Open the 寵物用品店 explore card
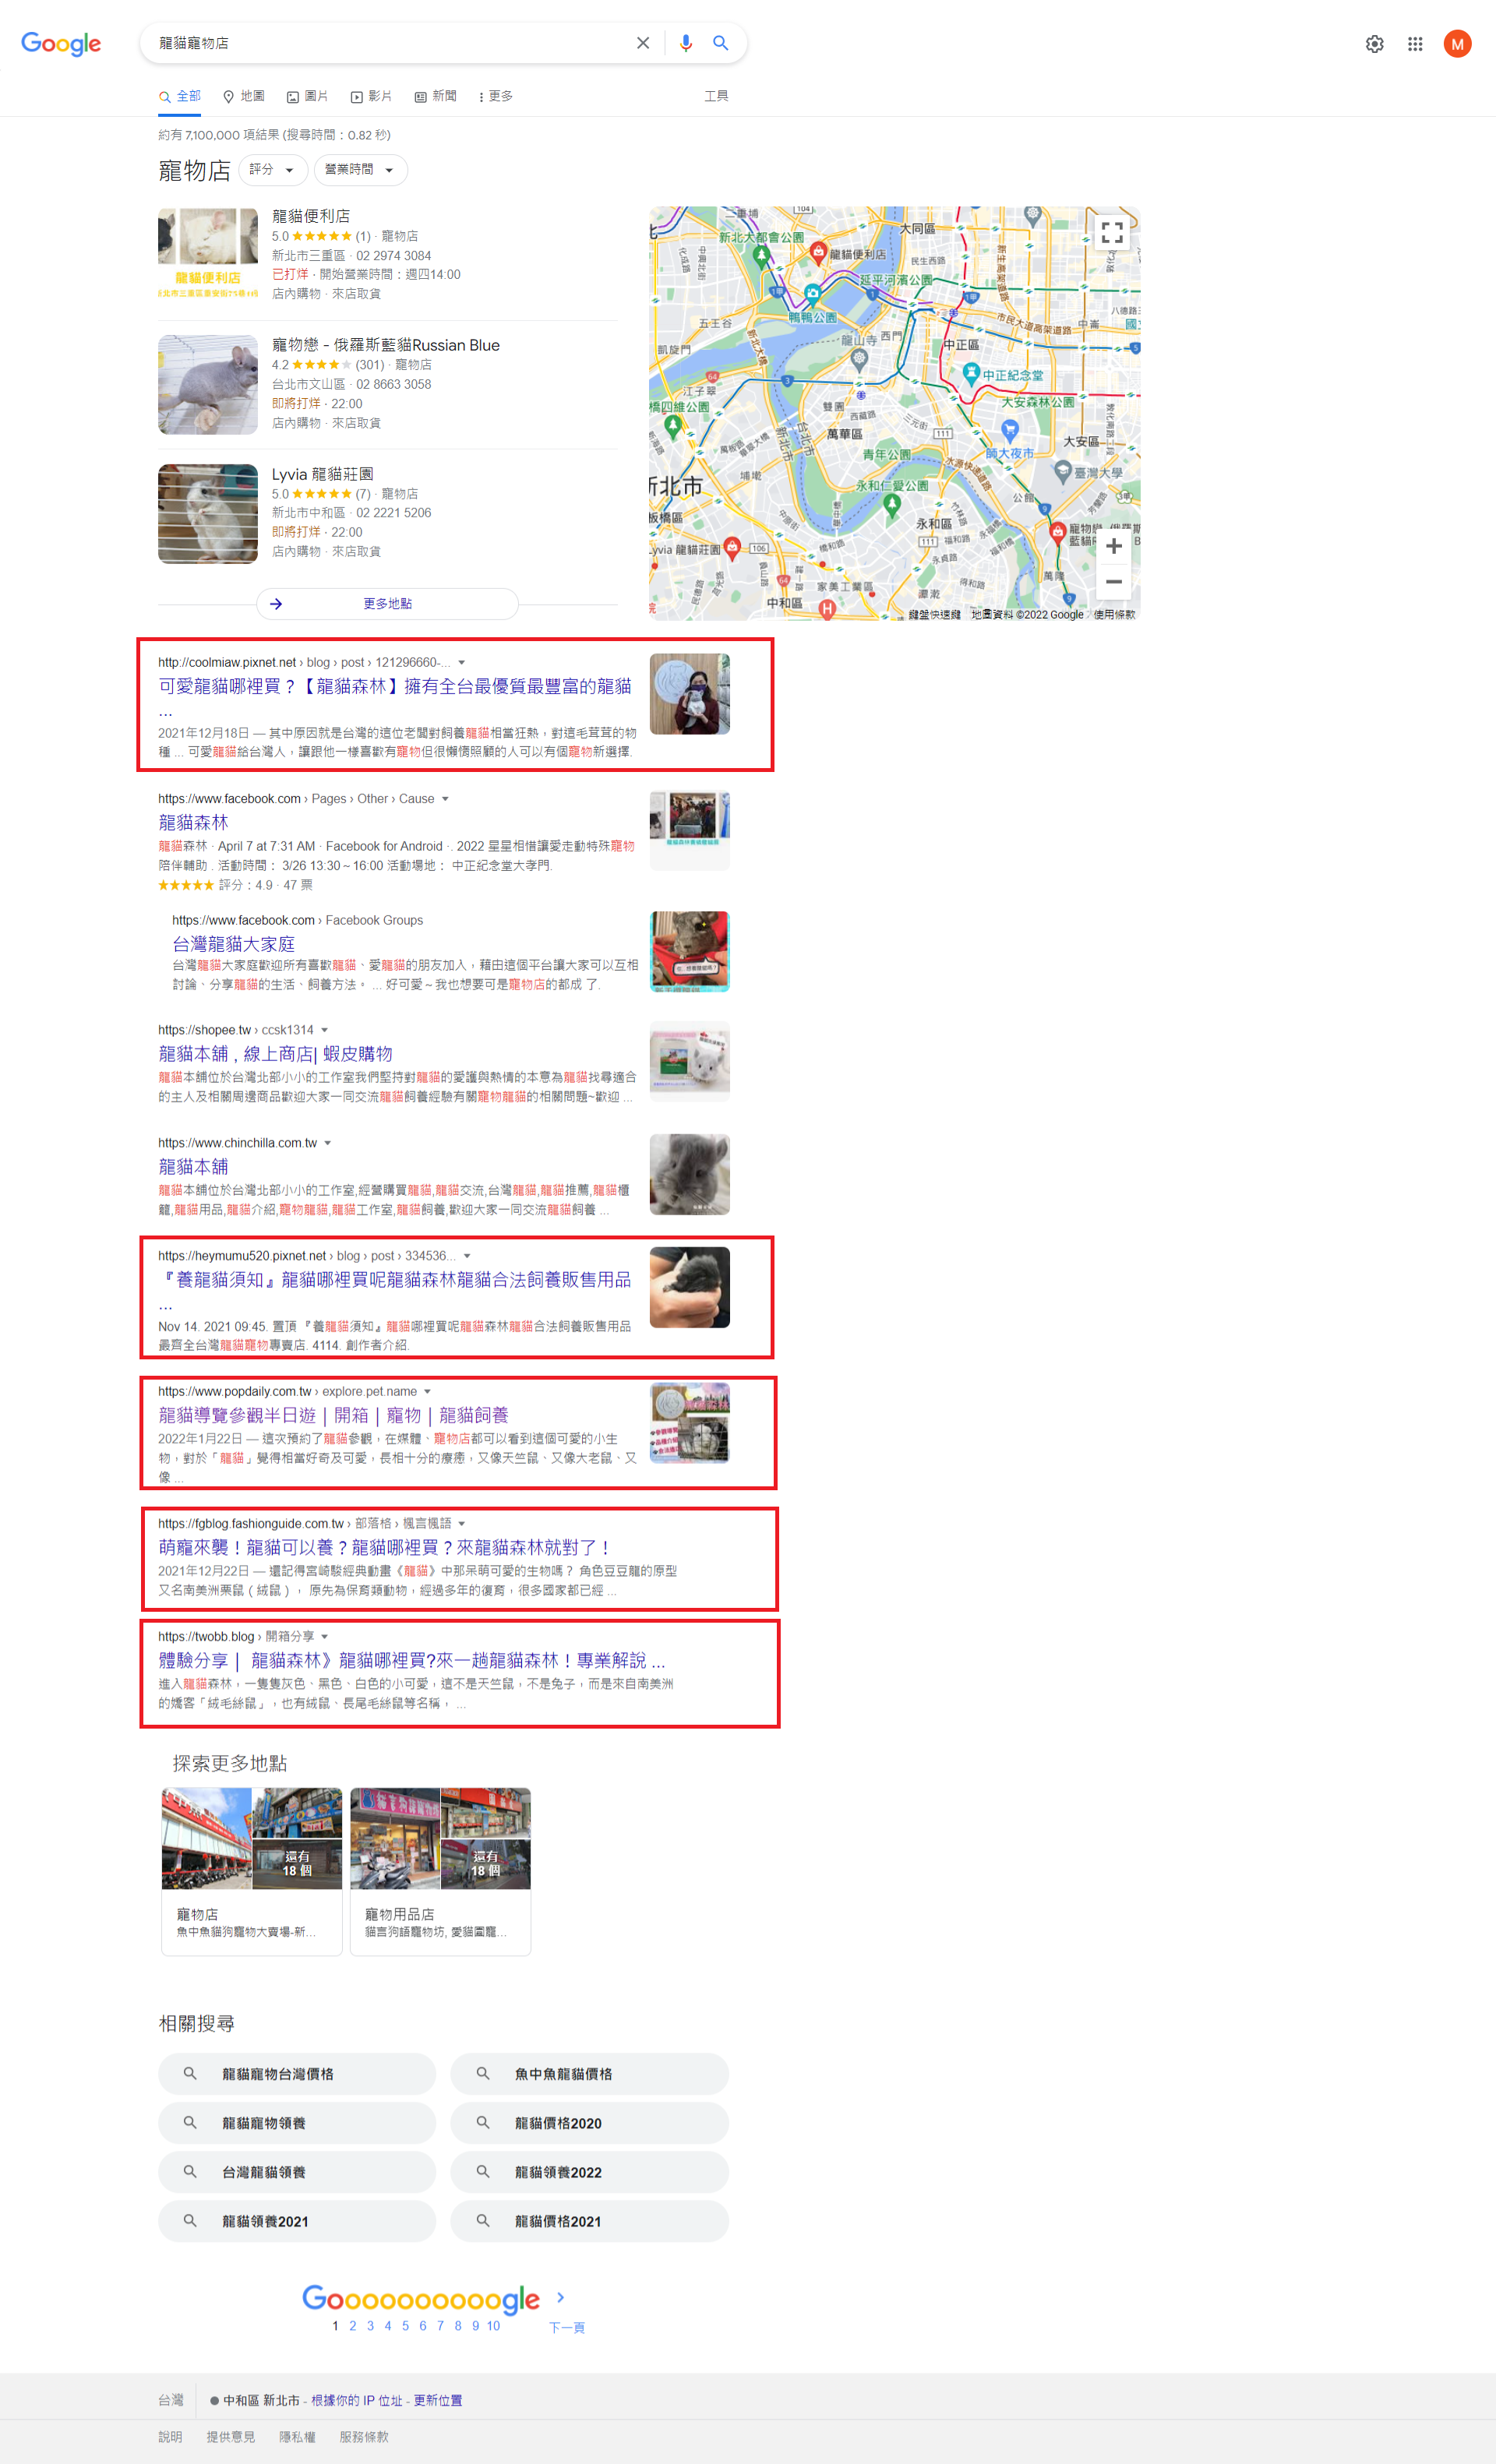 (440, 1871)
